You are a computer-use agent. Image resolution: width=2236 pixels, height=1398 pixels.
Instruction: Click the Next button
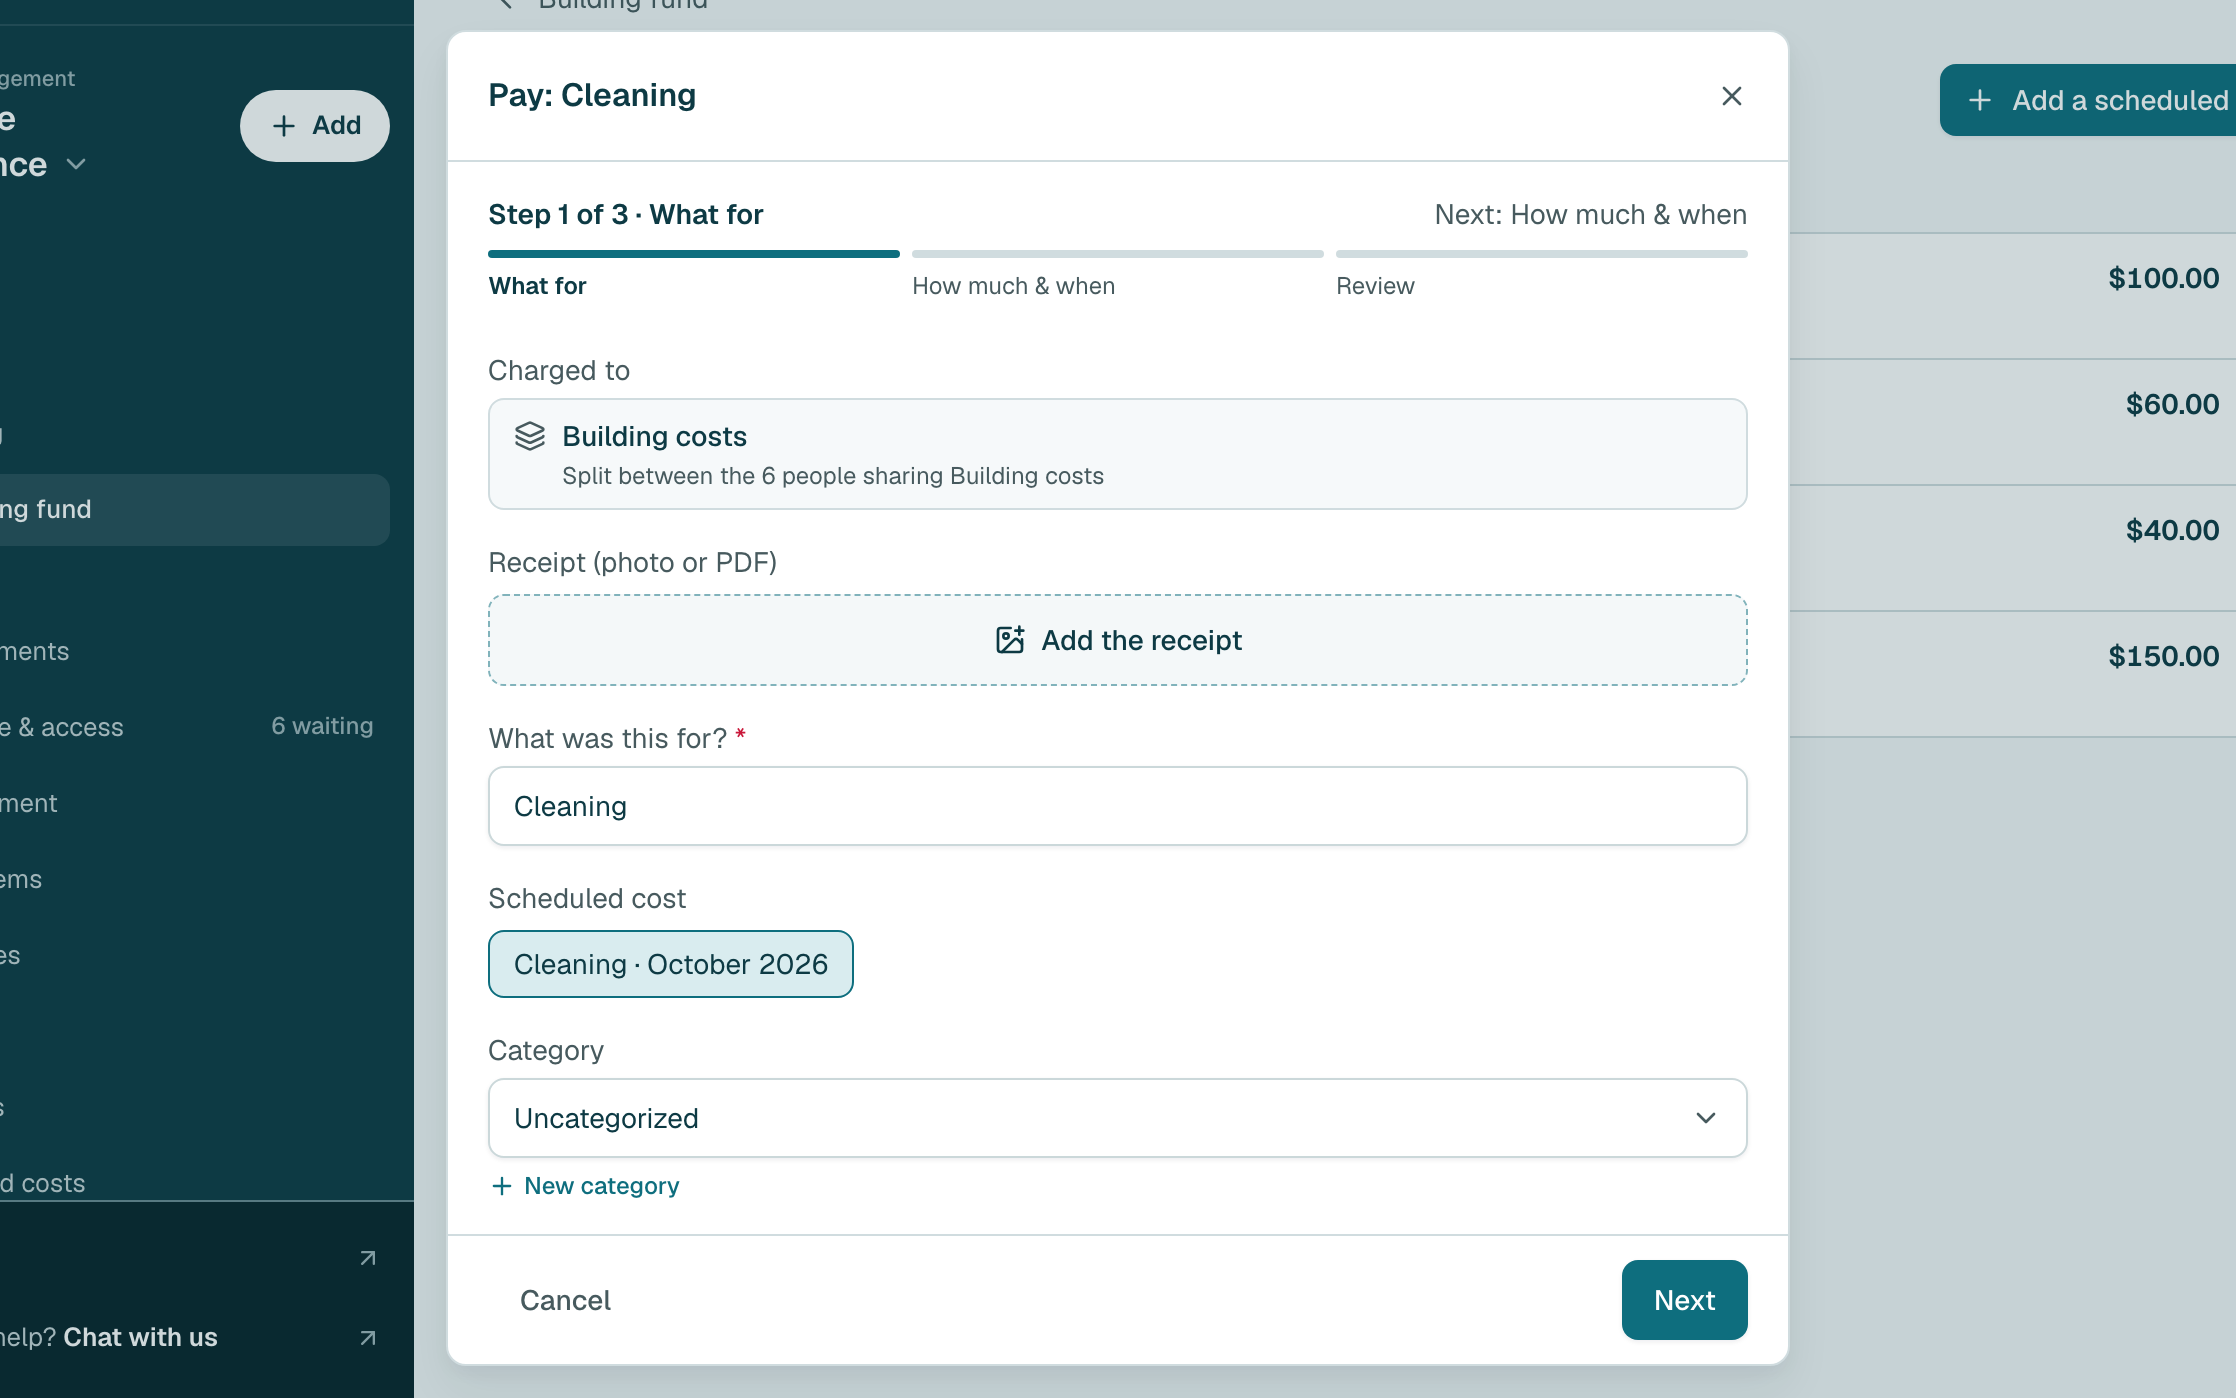1684,1299
